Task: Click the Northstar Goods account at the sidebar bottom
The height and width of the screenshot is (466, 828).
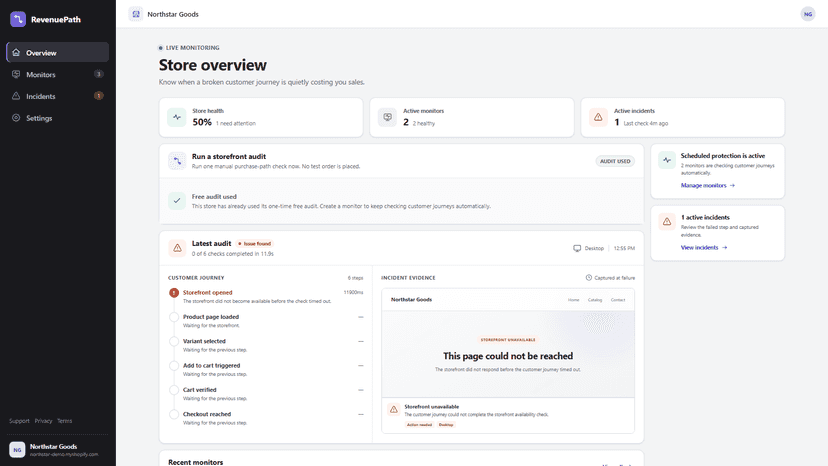Action: [58, 450]
